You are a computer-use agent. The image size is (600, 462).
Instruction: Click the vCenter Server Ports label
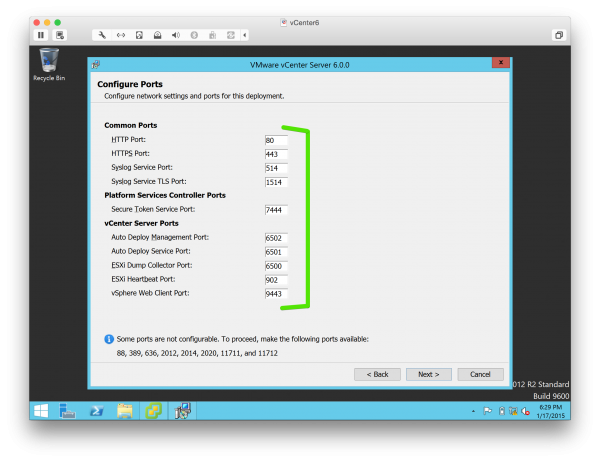pyautogui.click(x=141, y=223)
